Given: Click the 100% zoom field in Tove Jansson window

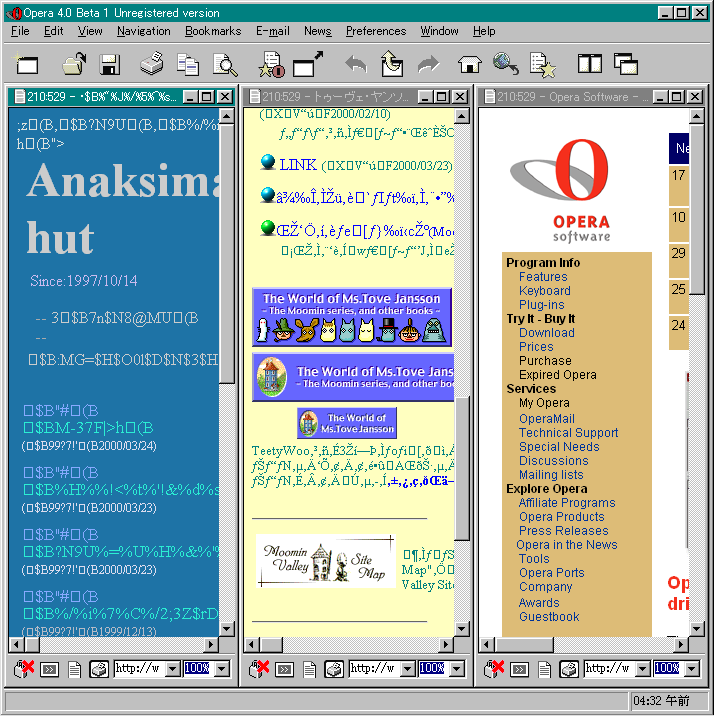Looking at the screenshot, I should click(x=434, y=669).
